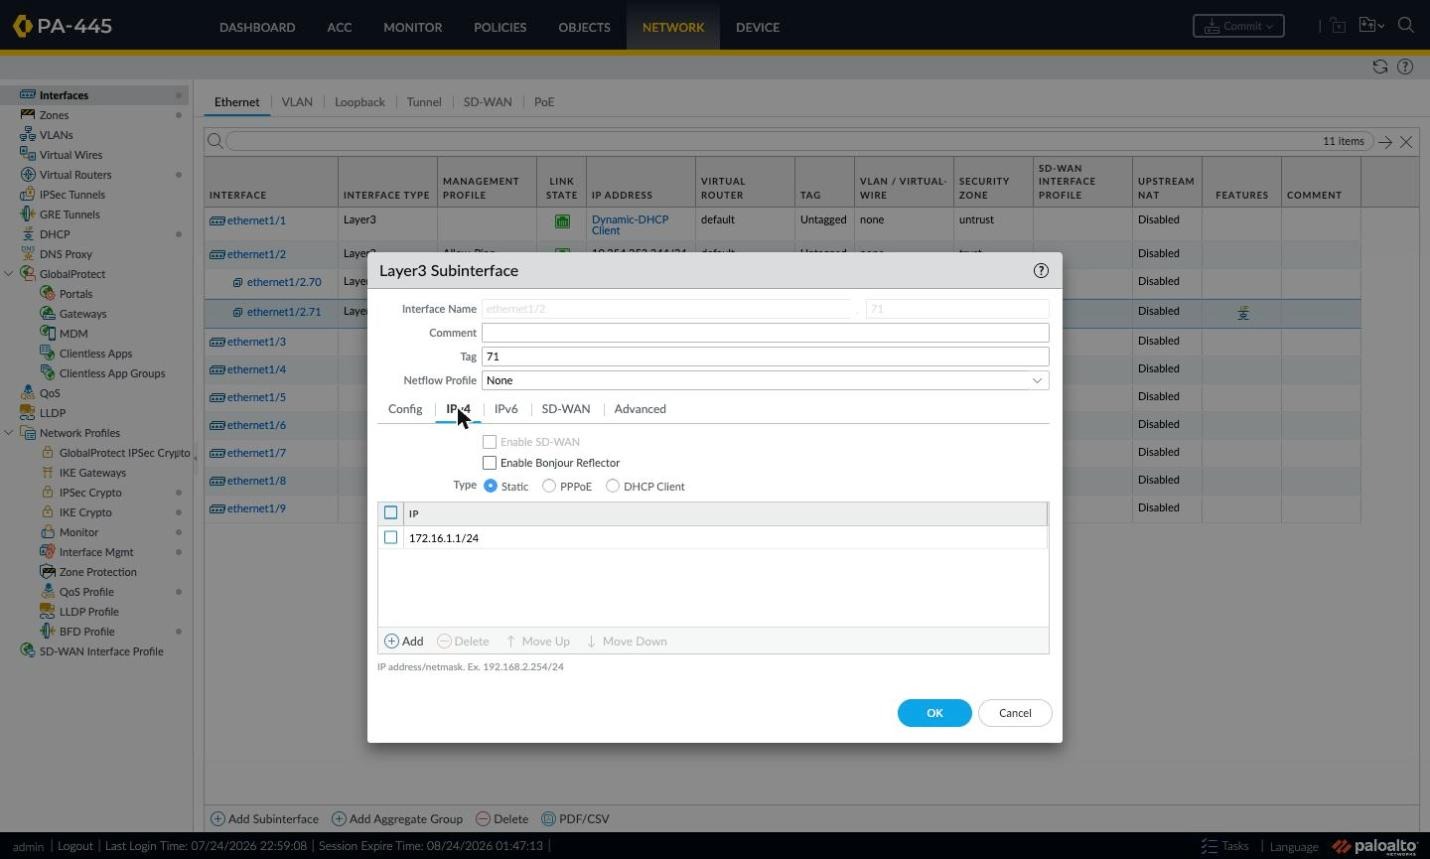Click the SD-WAN Interface Profile icon
Viewport: 1430px width, 859px height.
(28, 651)
